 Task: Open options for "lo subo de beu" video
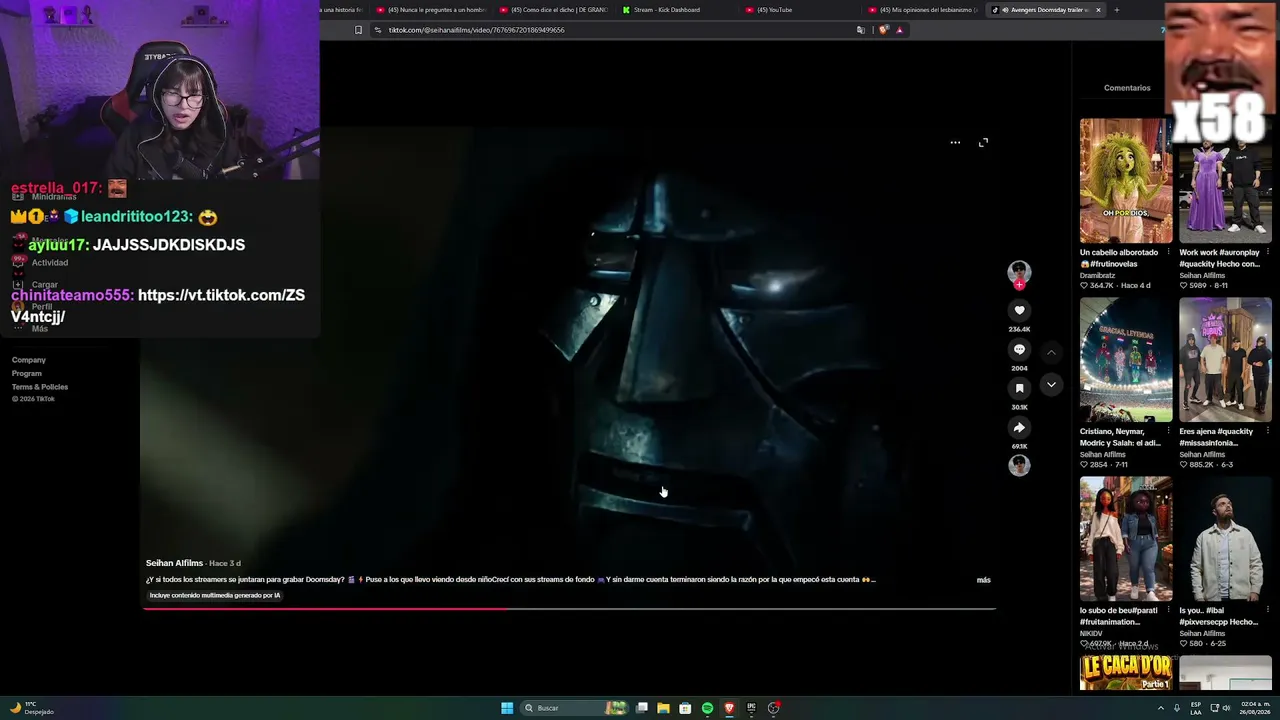pos(1168,610)
